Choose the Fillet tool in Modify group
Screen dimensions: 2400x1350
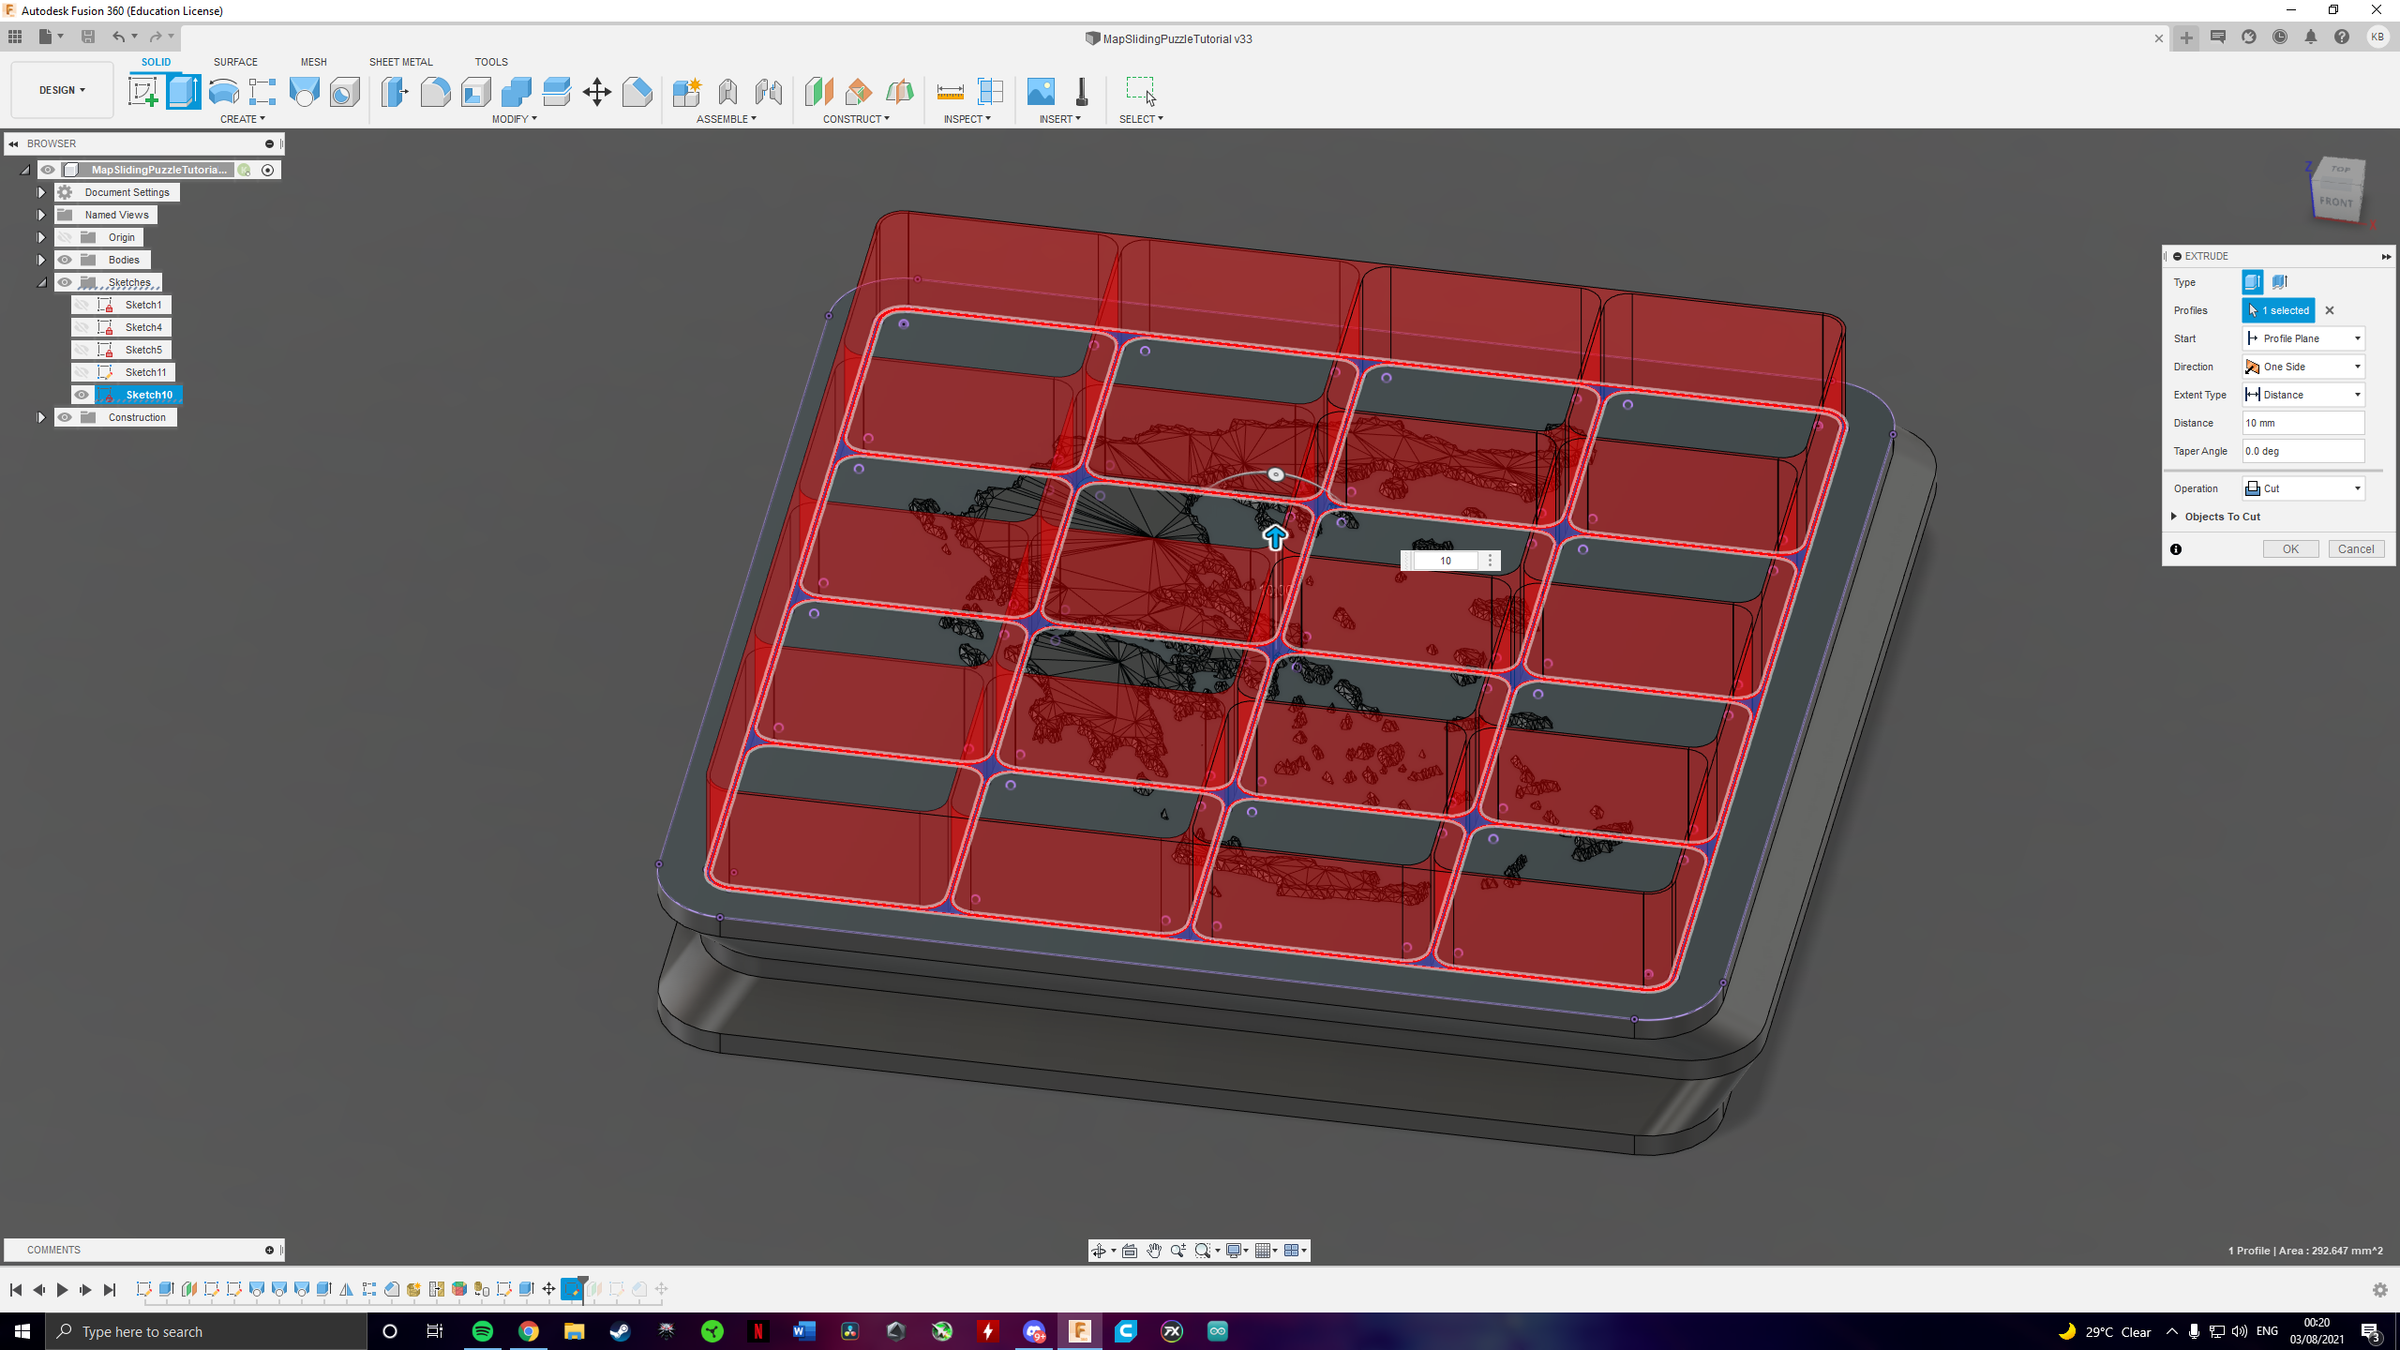[x=434, y=91]
